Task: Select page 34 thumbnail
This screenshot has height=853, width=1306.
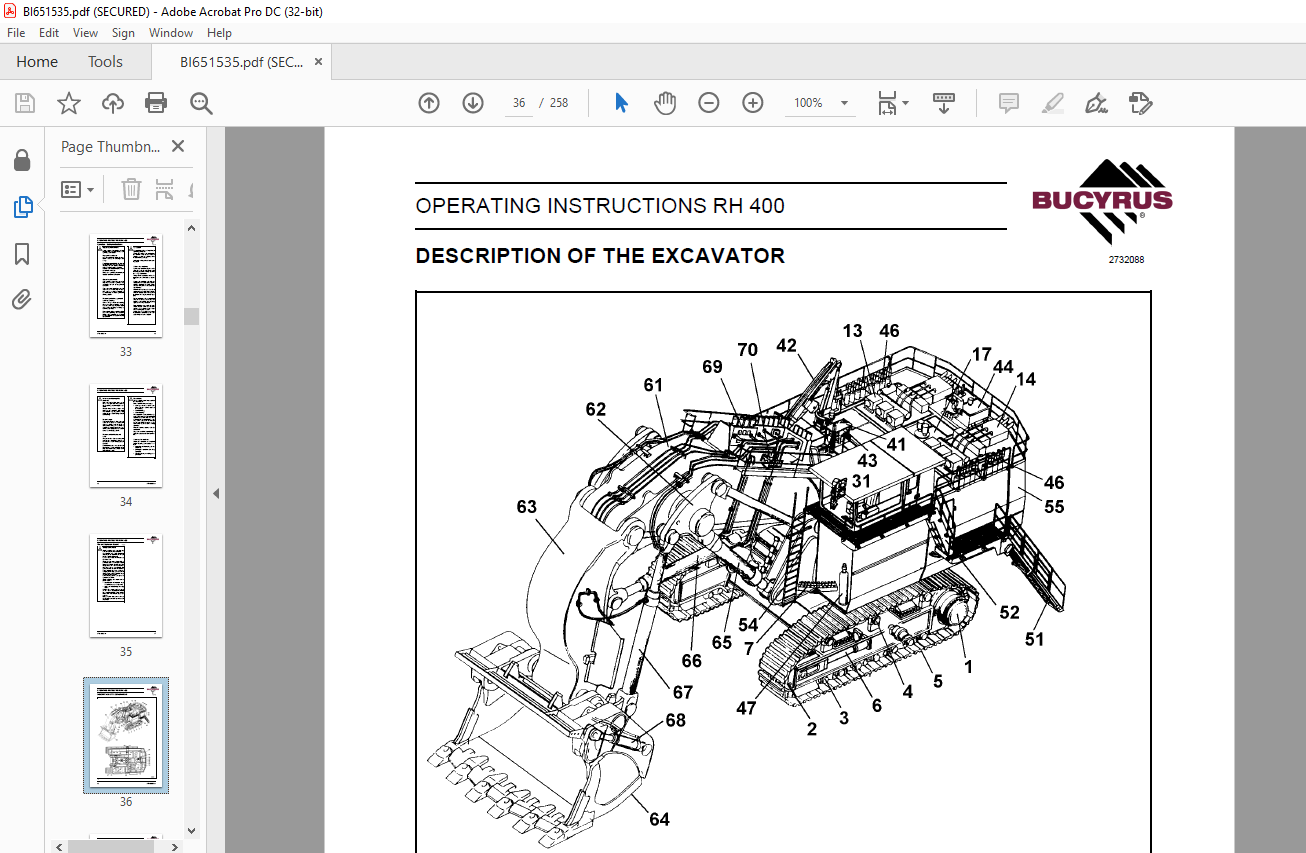Action: point(126,436)
